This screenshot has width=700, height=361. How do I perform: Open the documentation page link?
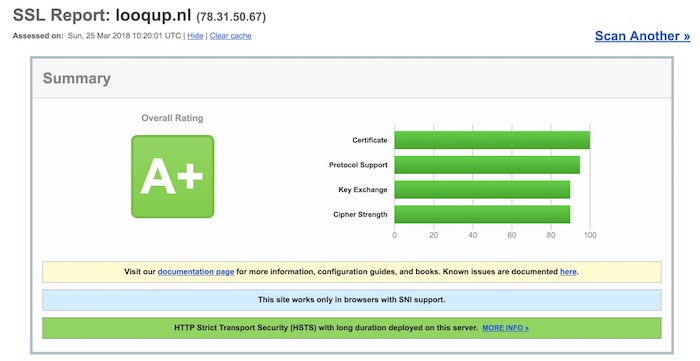[x=196, y=272]
